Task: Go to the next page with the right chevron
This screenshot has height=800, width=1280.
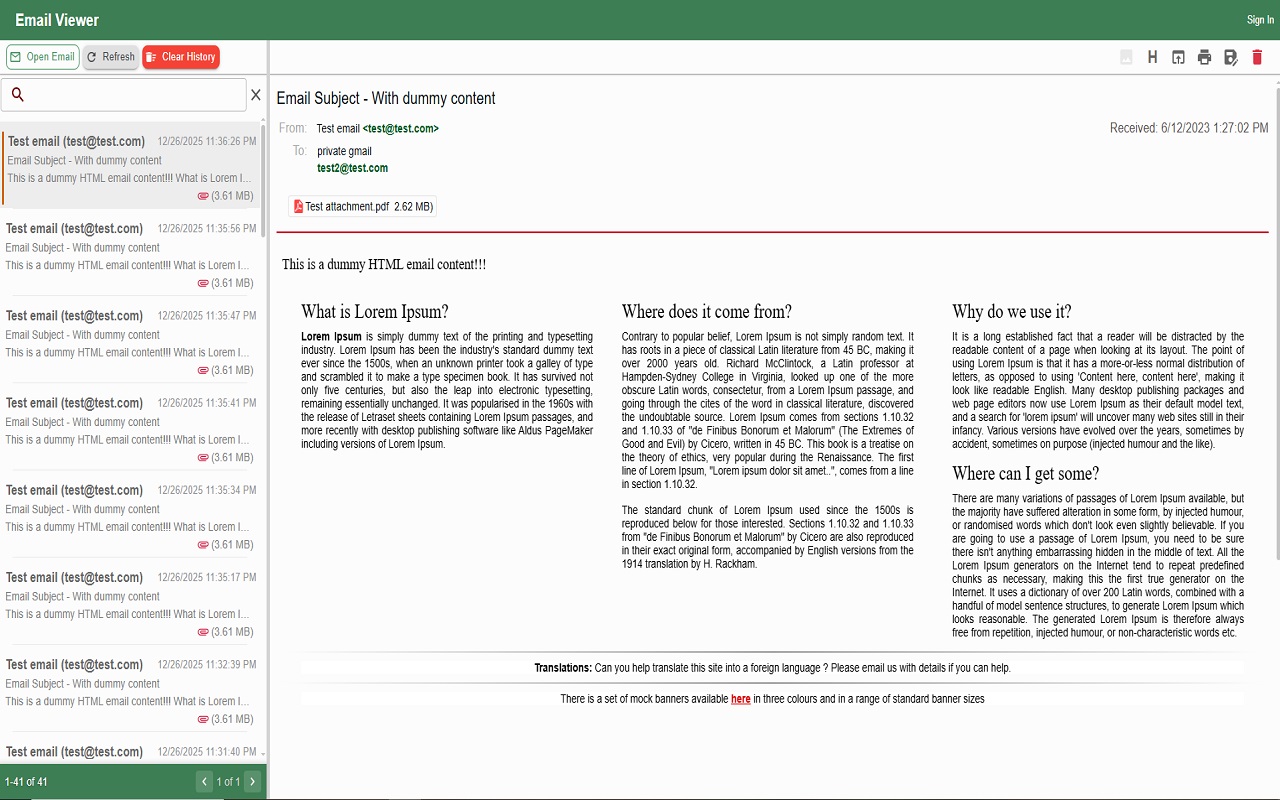Action: click(252, 781)
